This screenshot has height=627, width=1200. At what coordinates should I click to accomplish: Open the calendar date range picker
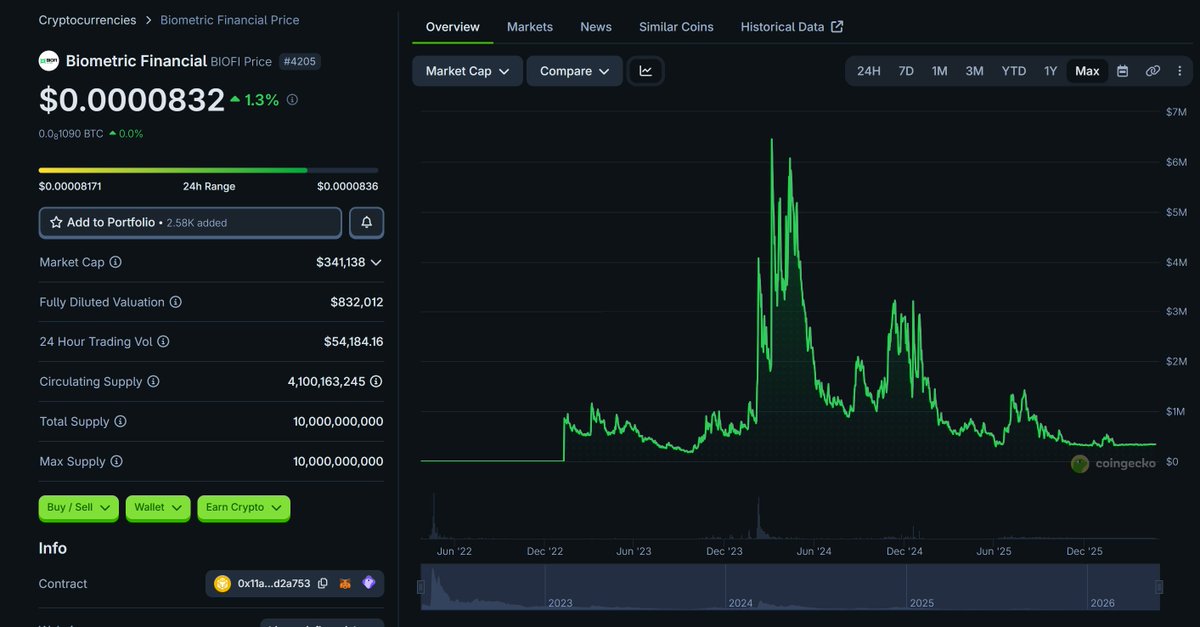click(1123, 71)
